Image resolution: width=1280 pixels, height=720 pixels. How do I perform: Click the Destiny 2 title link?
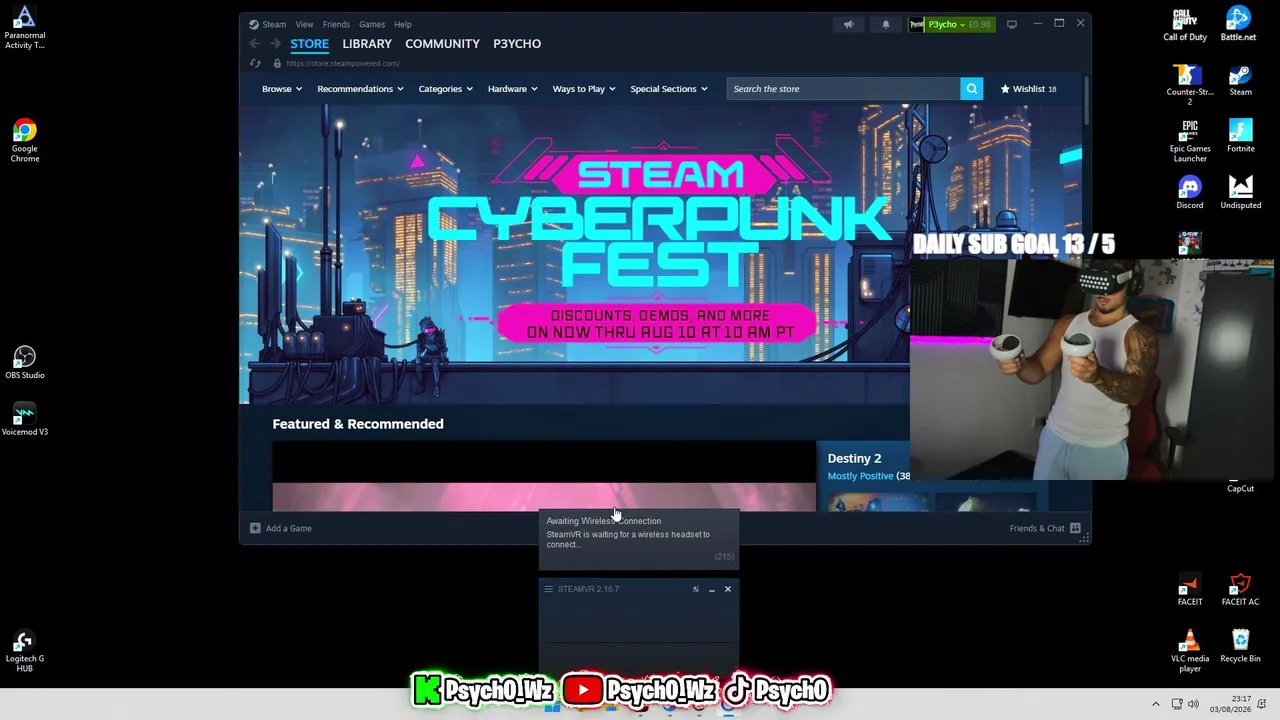(x=854, y=458)
